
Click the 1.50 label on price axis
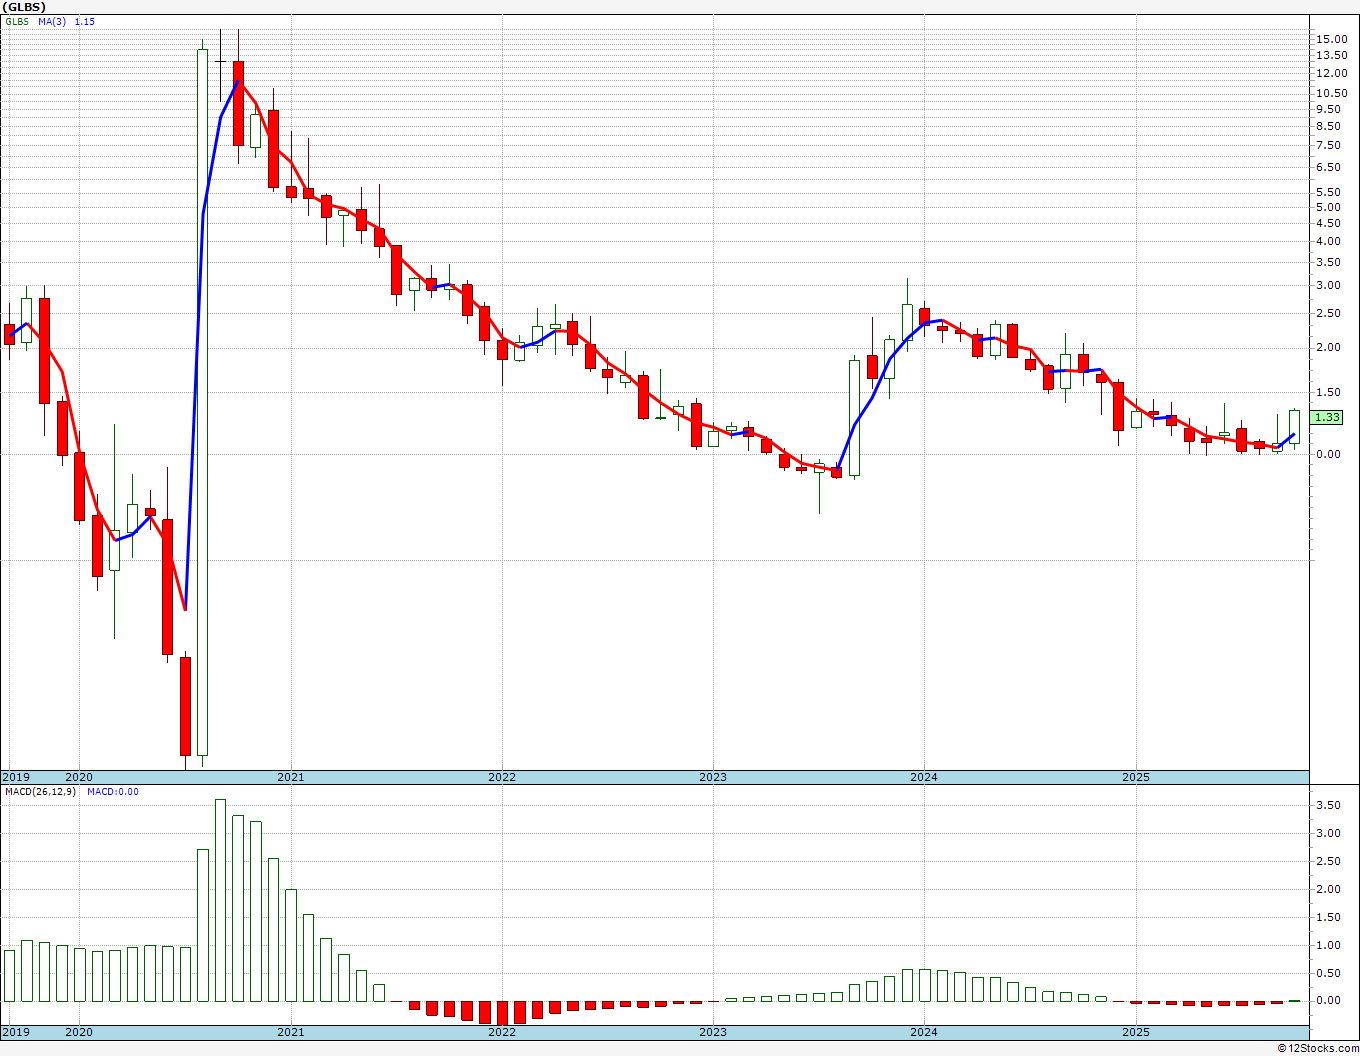coord(1327,392)
